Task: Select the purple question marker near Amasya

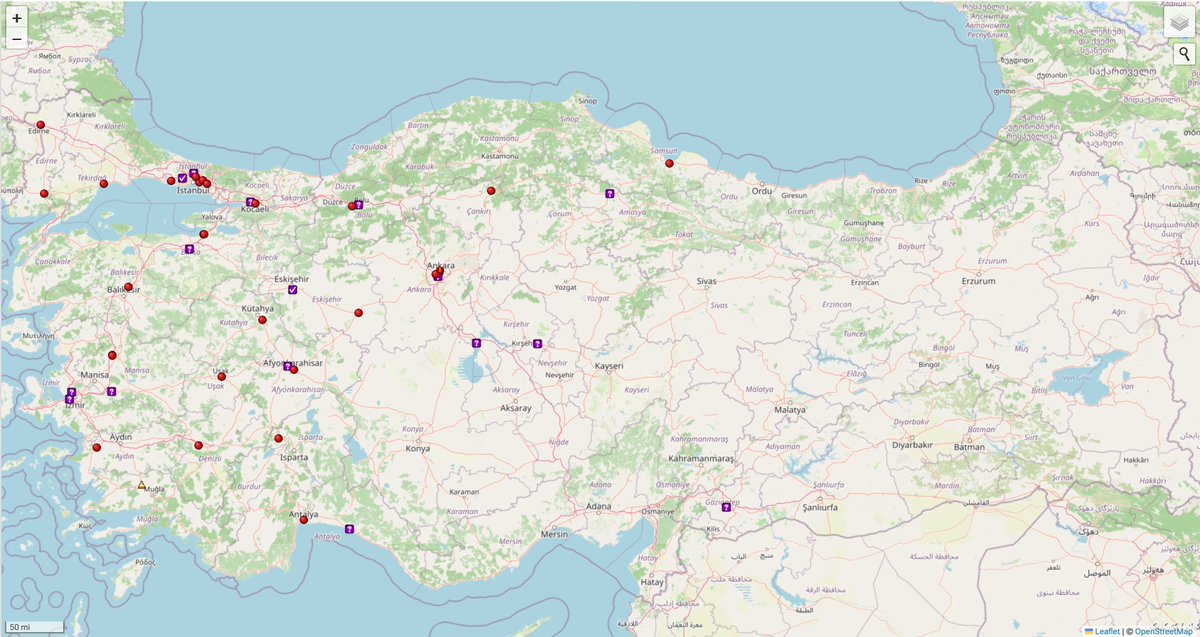Action: [609, 193]
